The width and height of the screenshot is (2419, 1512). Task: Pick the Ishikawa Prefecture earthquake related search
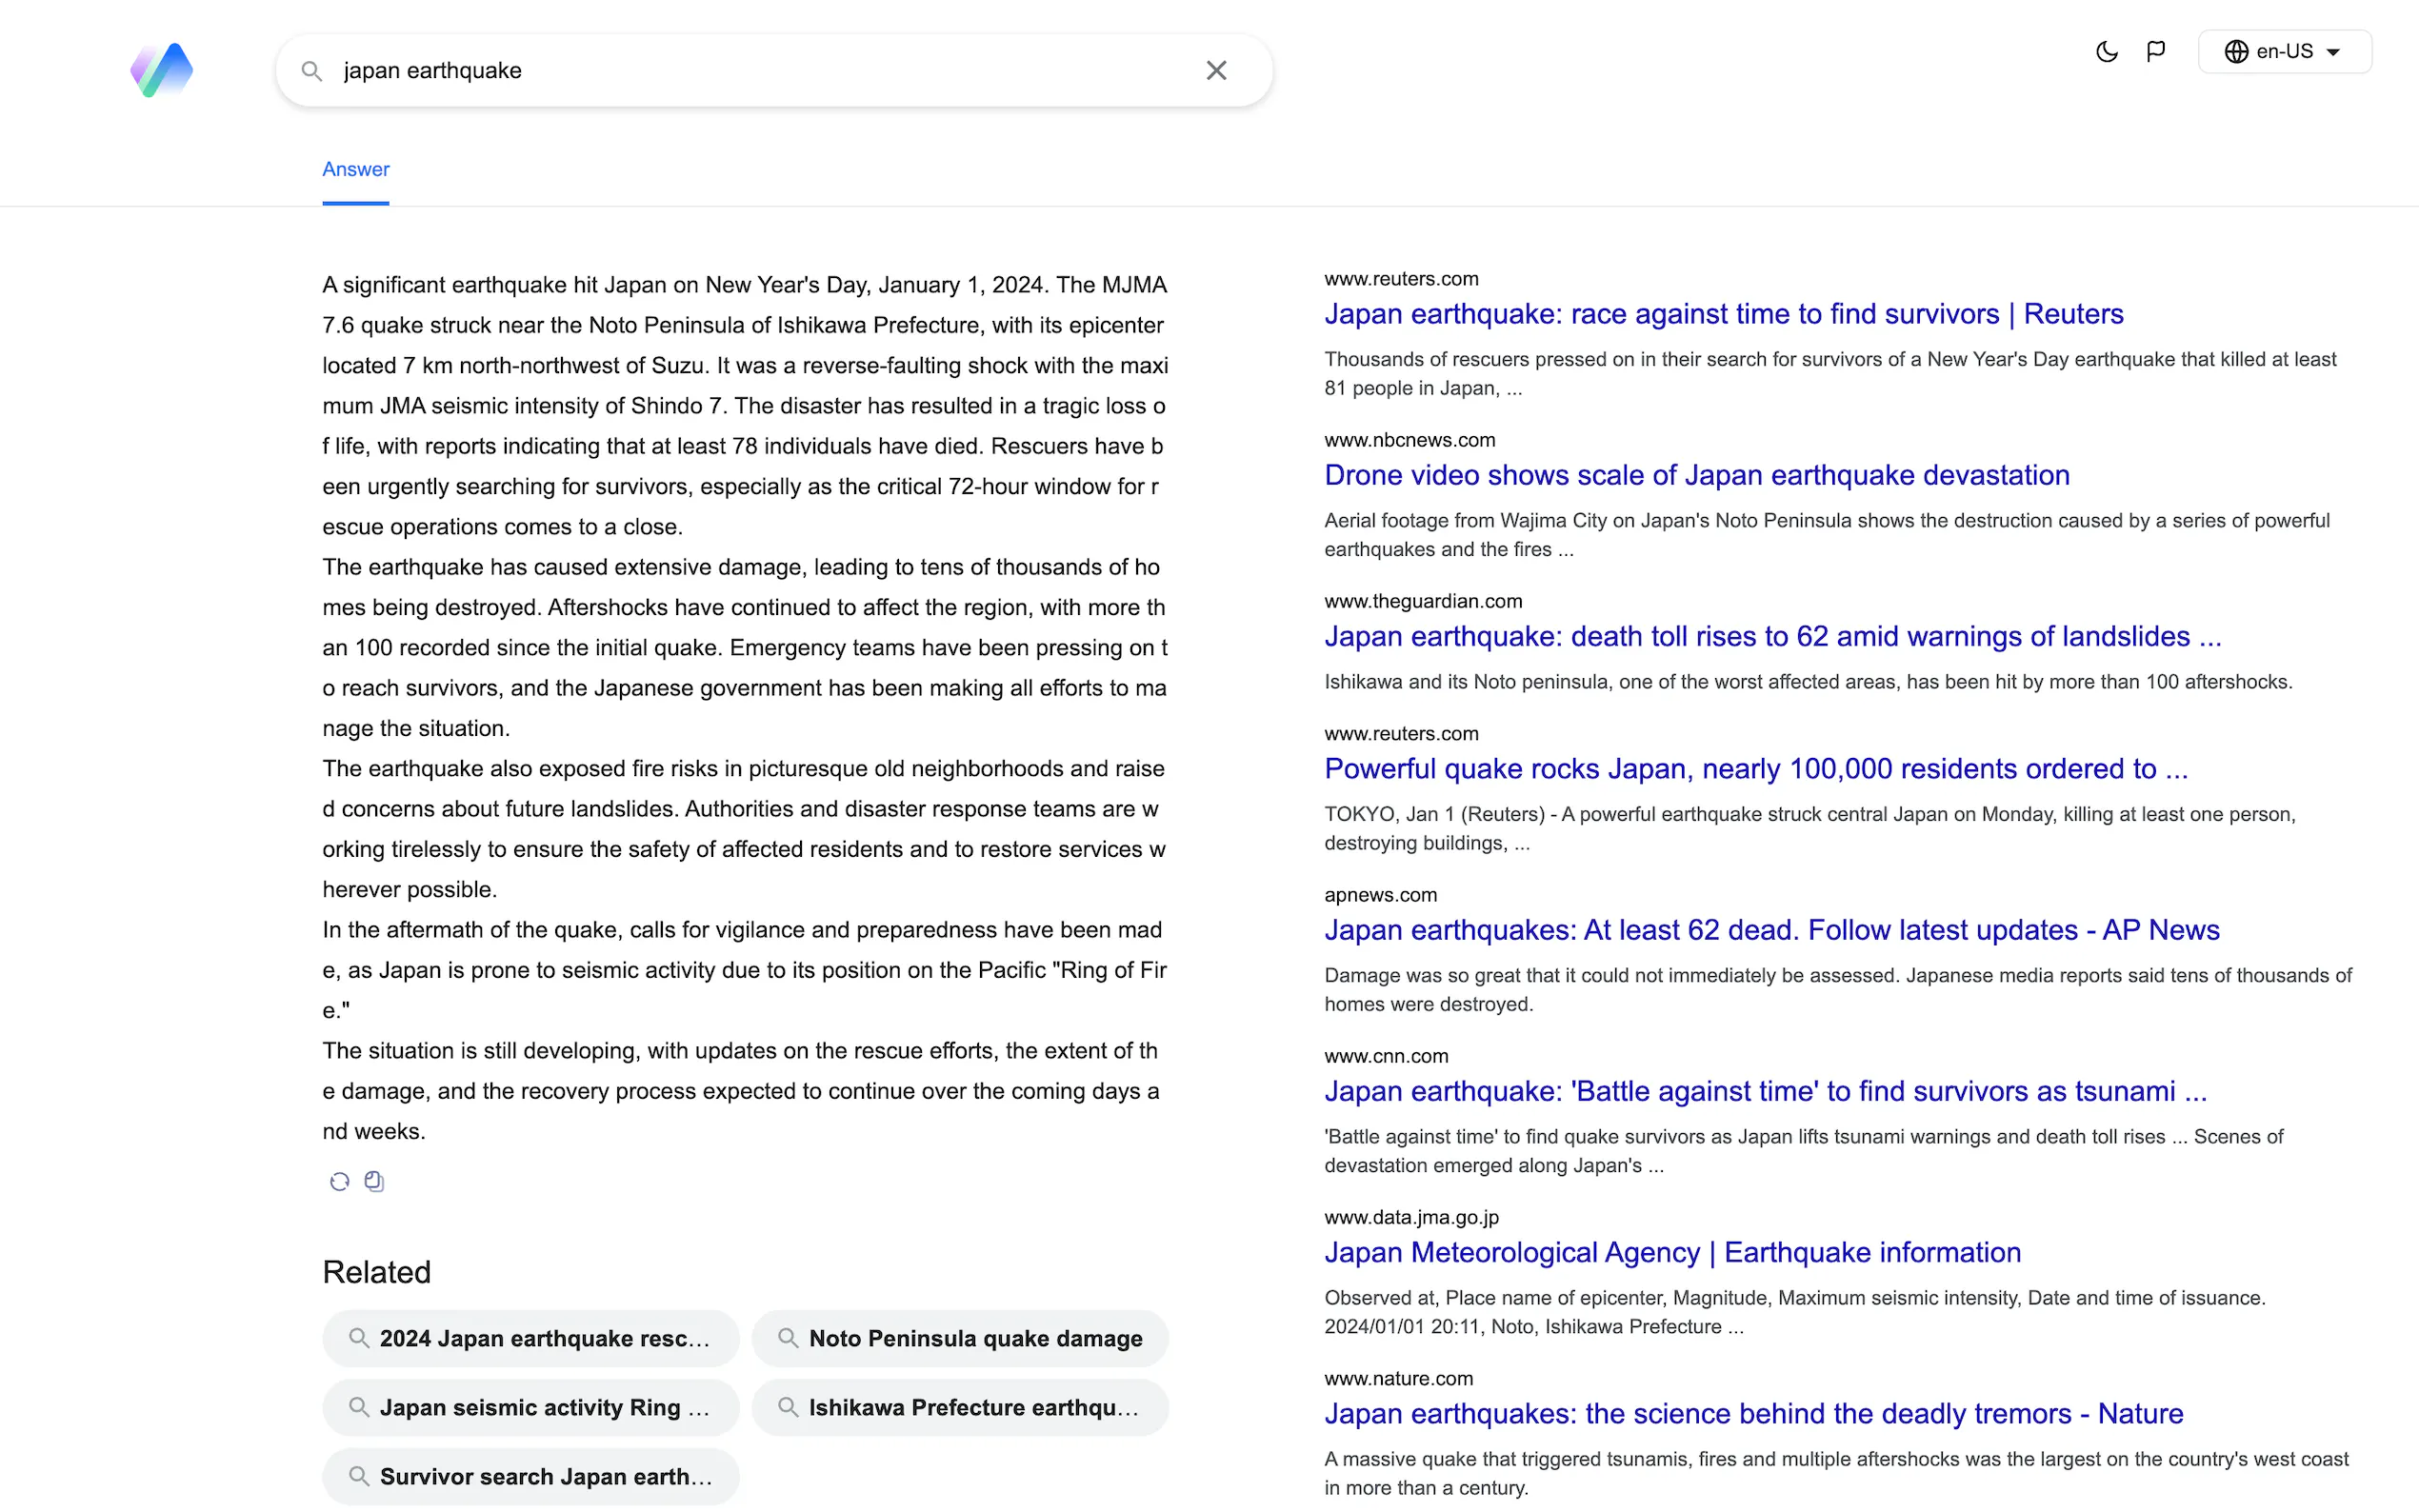click(x=960, y=1407)
